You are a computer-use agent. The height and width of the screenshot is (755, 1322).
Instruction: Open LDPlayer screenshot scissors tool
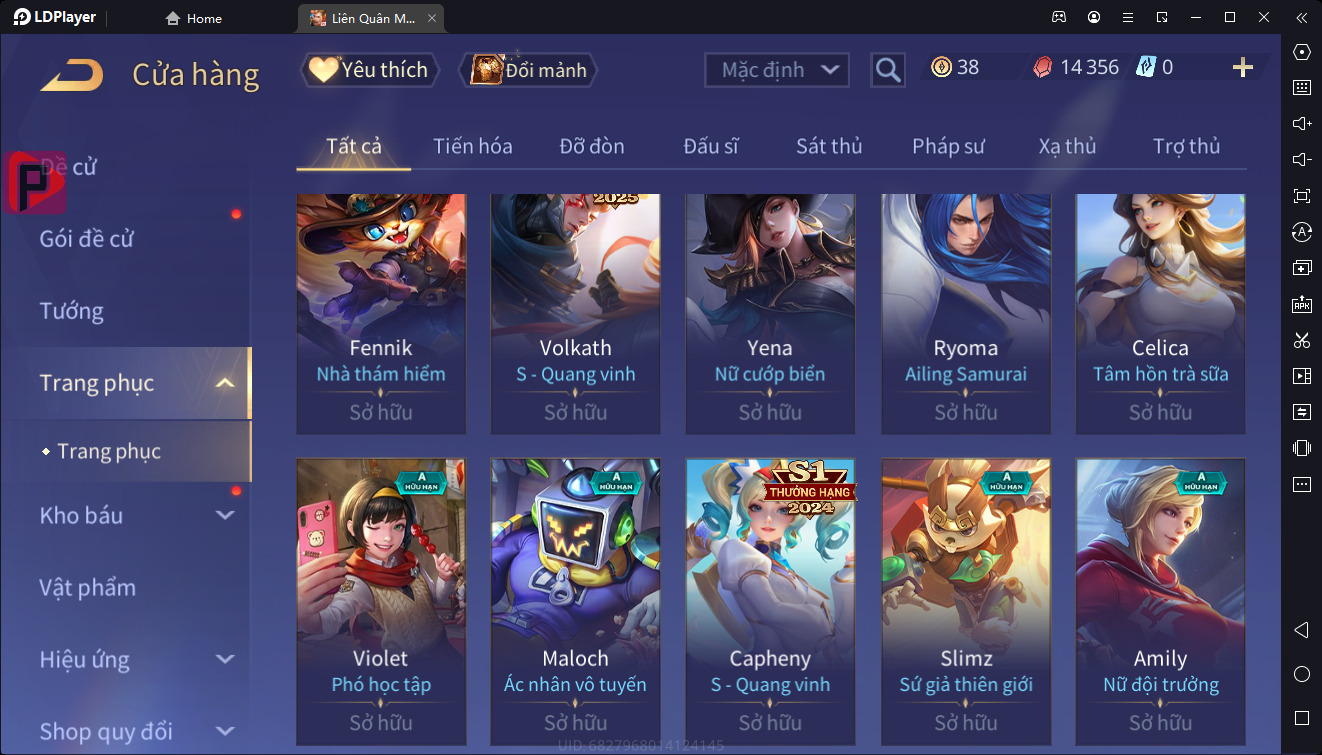[x=1302, y=340]
